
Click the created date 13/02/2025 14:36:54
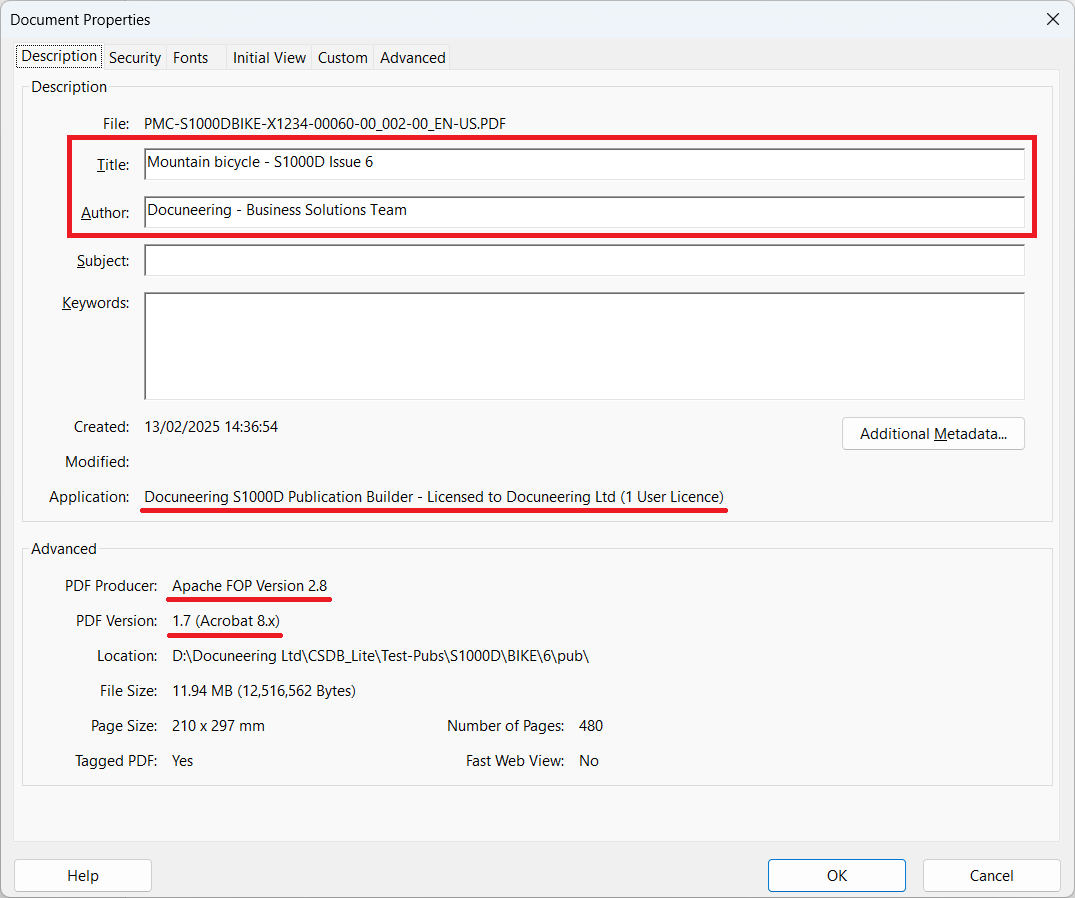coord(211,427)
